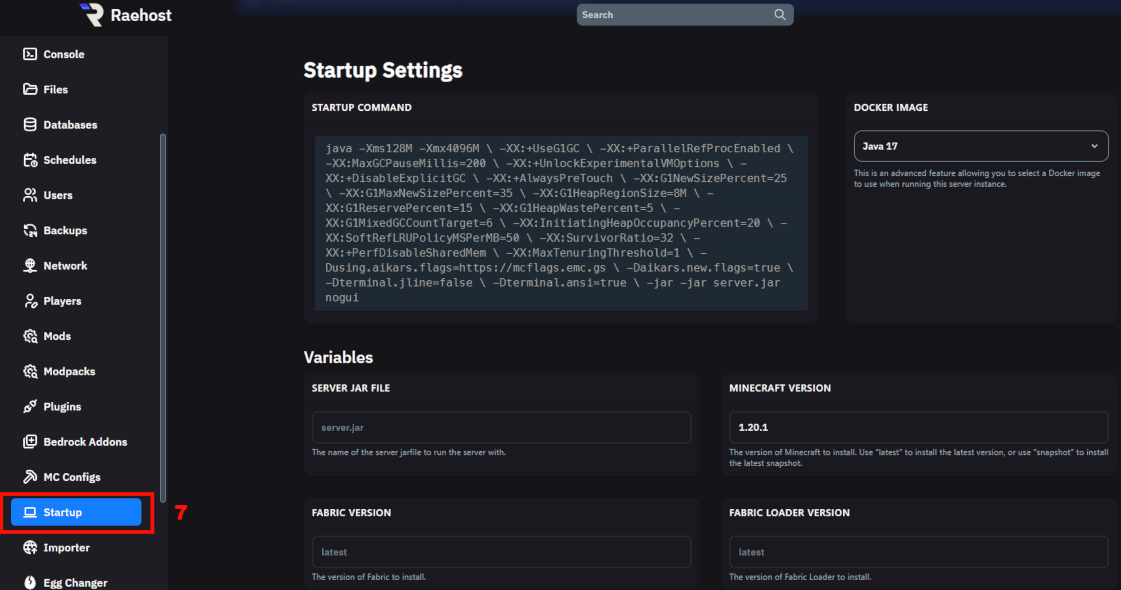The height and width of the screenshot is (590, 1121).
Task: Open Files via its folder icon
Action: 30,89
